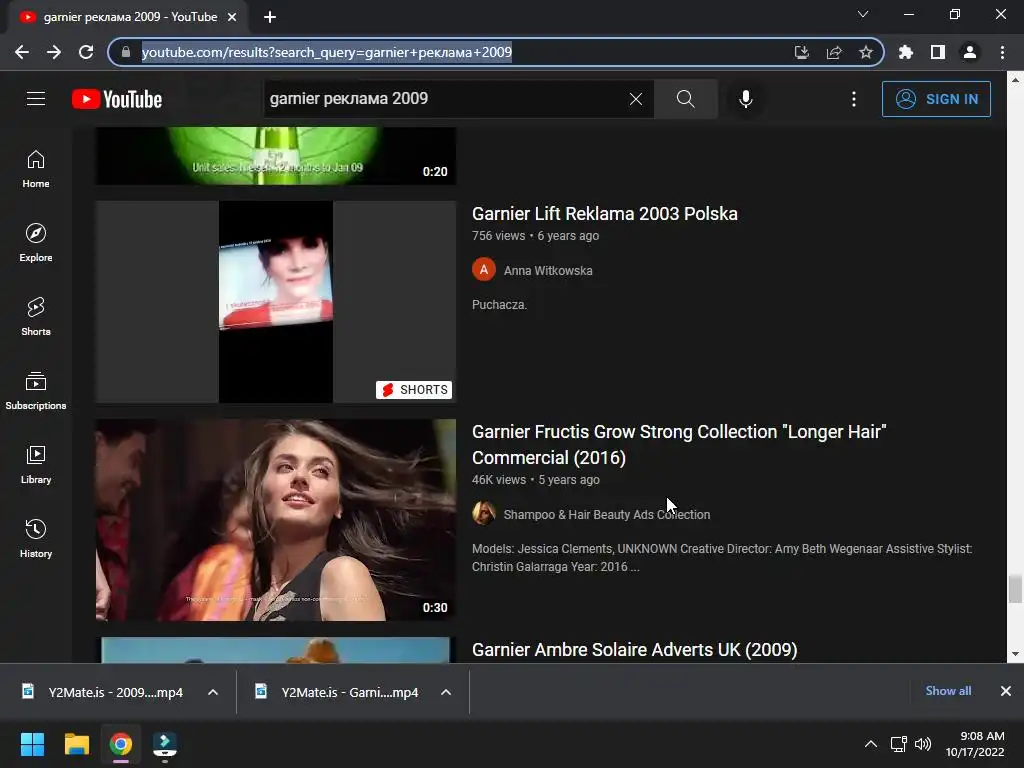1024x768 pixels.
Task: Open YouTube settings three-dot menu
Action: (x=854, y=99)
